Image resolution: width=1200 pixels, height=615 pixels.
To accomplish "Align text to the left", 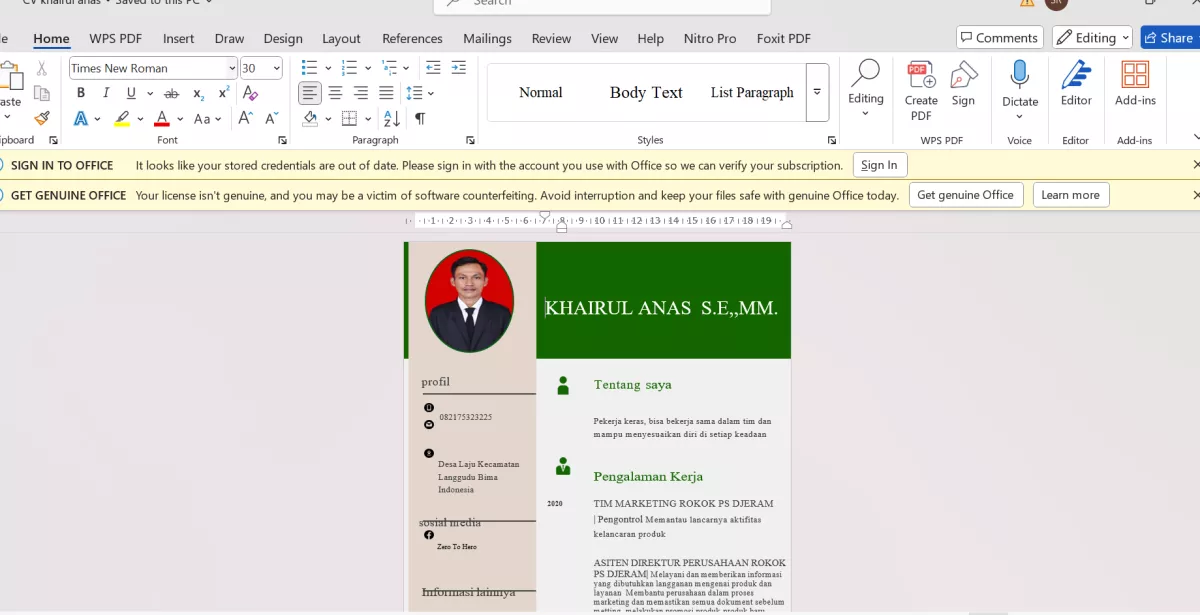I will (310, 93).
